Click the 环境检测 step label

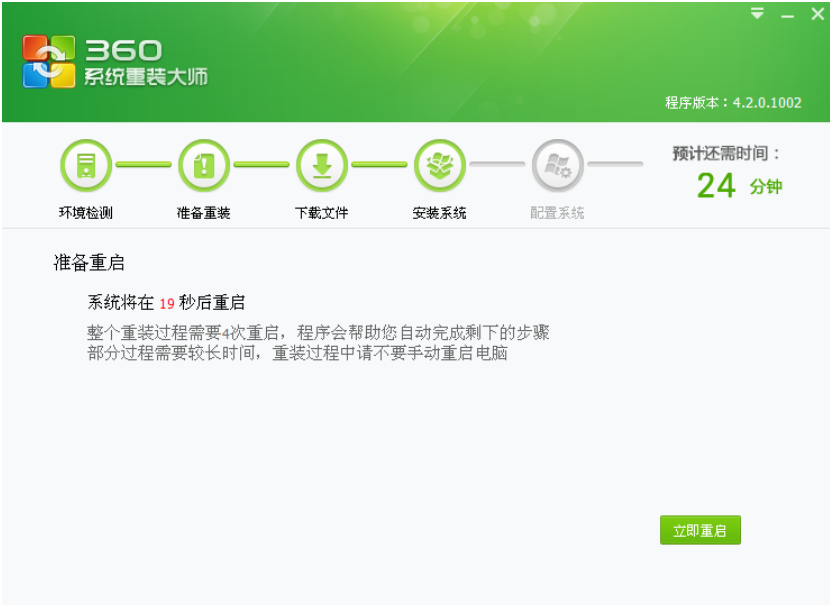pyautogui.click(x=86, y=213)
